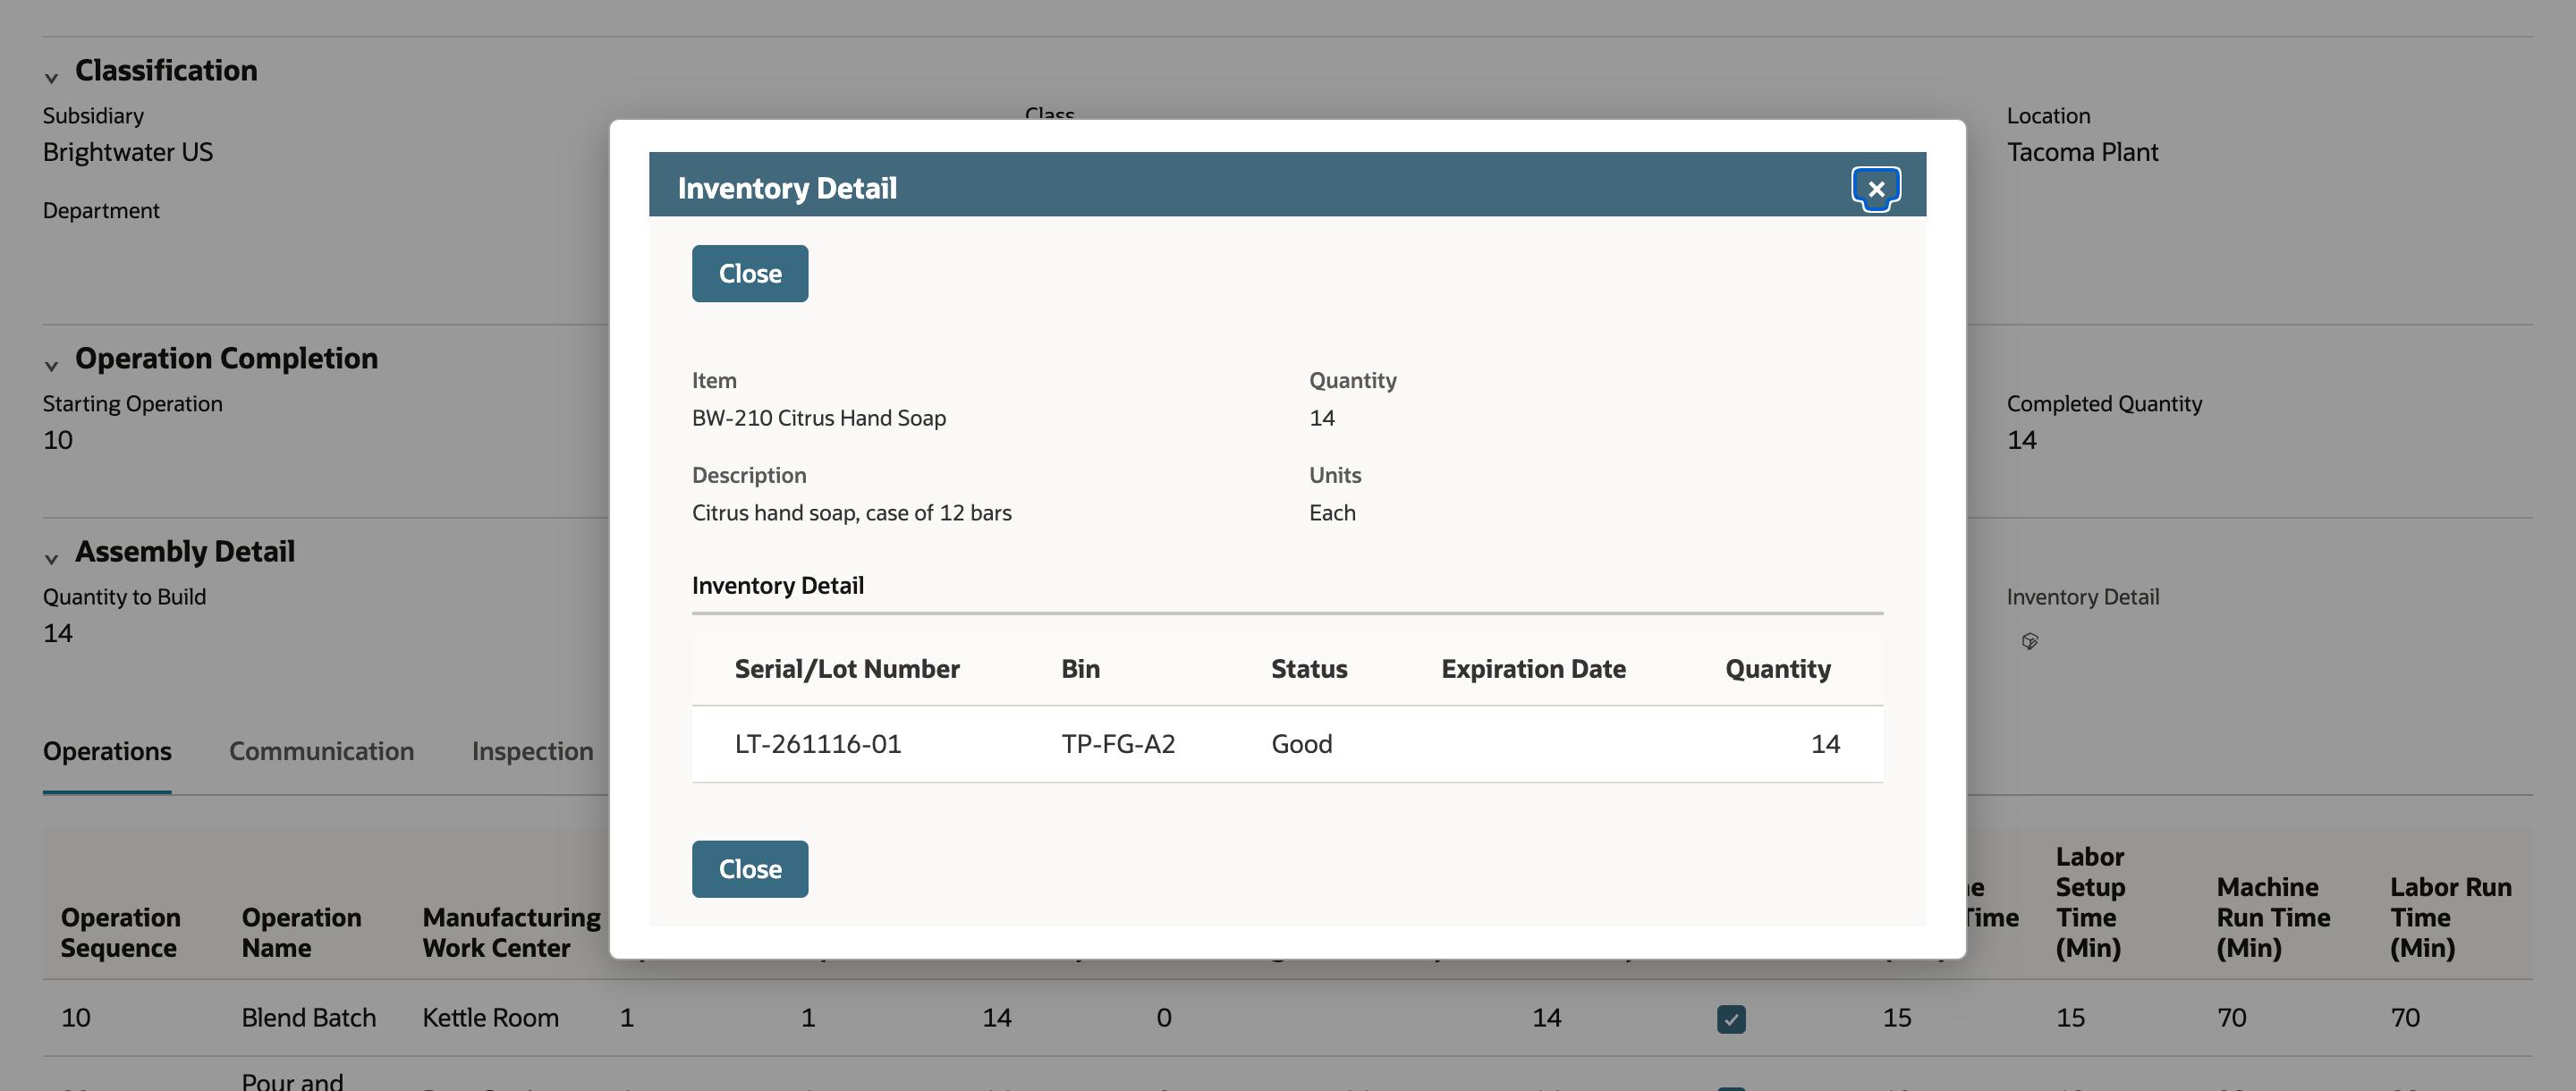This screenshot has width=2576, height=1091.
Task: Click the quantity 14 in lot row
Action: [1825, 743]
